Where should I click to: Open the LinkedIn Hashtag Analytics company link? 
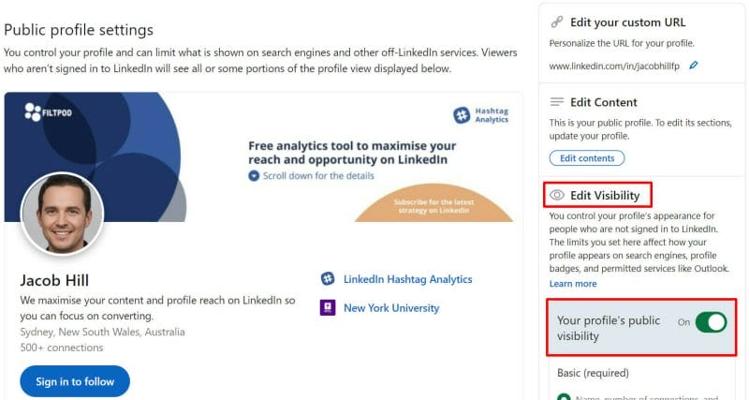407,280
